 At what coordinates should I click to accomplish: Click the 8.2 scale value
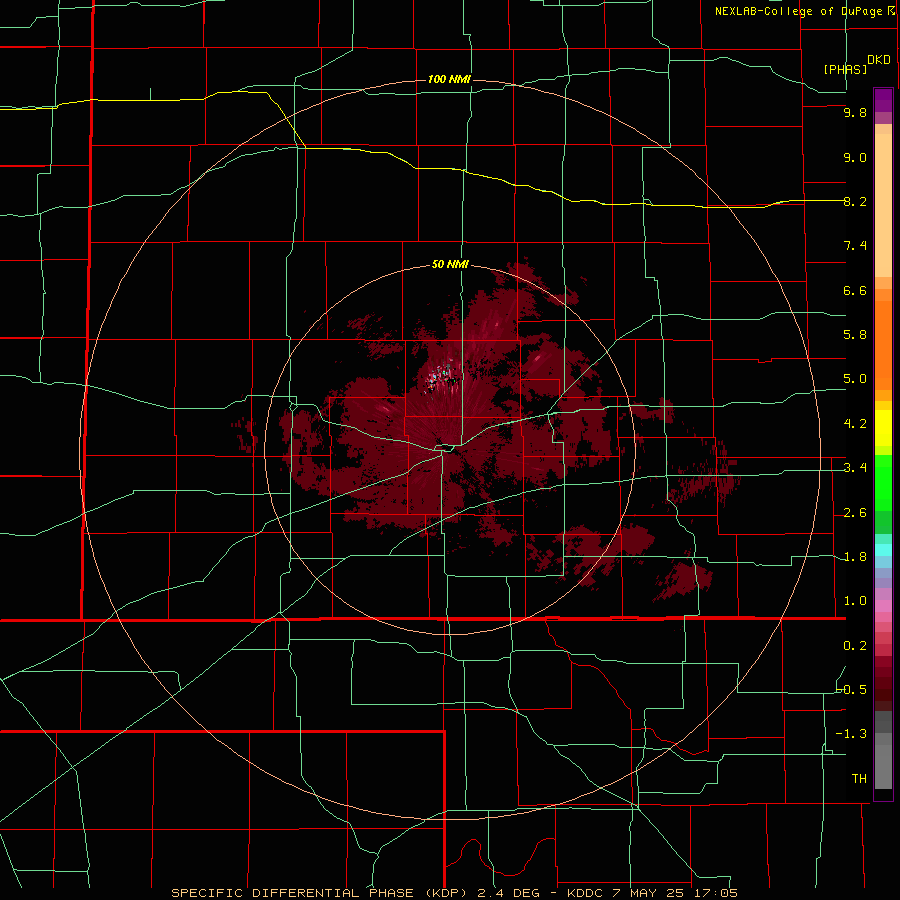tap(855, 201)
